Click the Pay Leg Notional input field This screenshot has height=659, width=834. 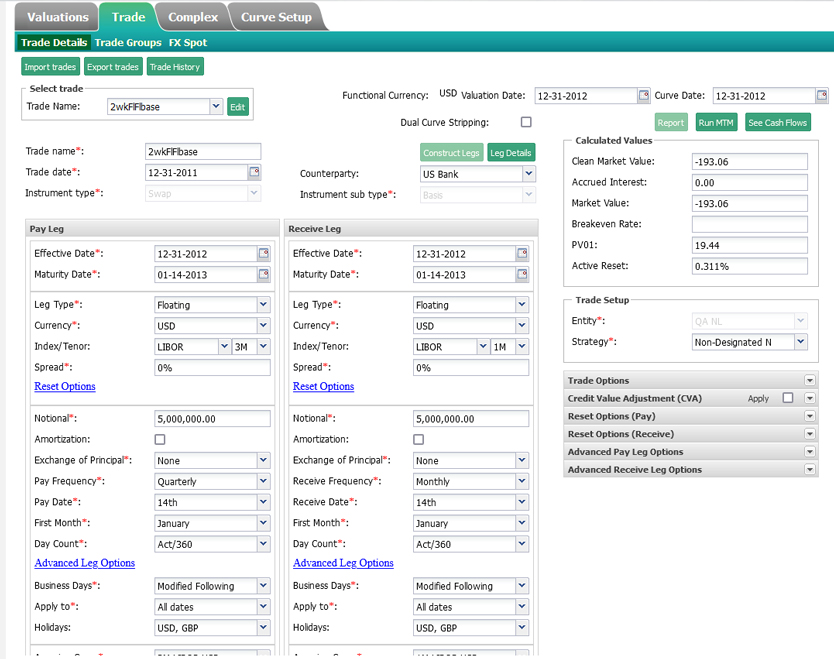point(212,419)
